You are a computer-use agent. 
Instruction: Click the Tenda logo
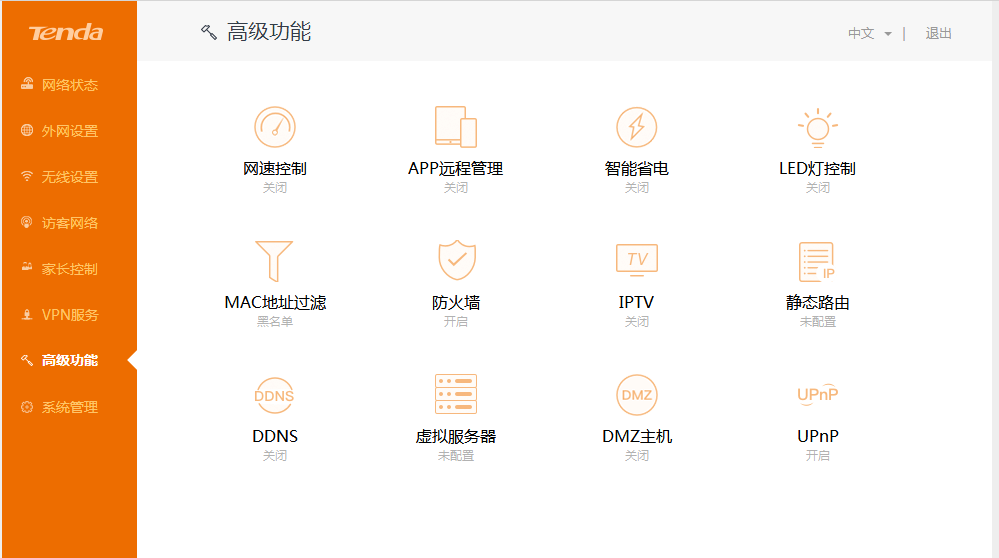[66, 32]
